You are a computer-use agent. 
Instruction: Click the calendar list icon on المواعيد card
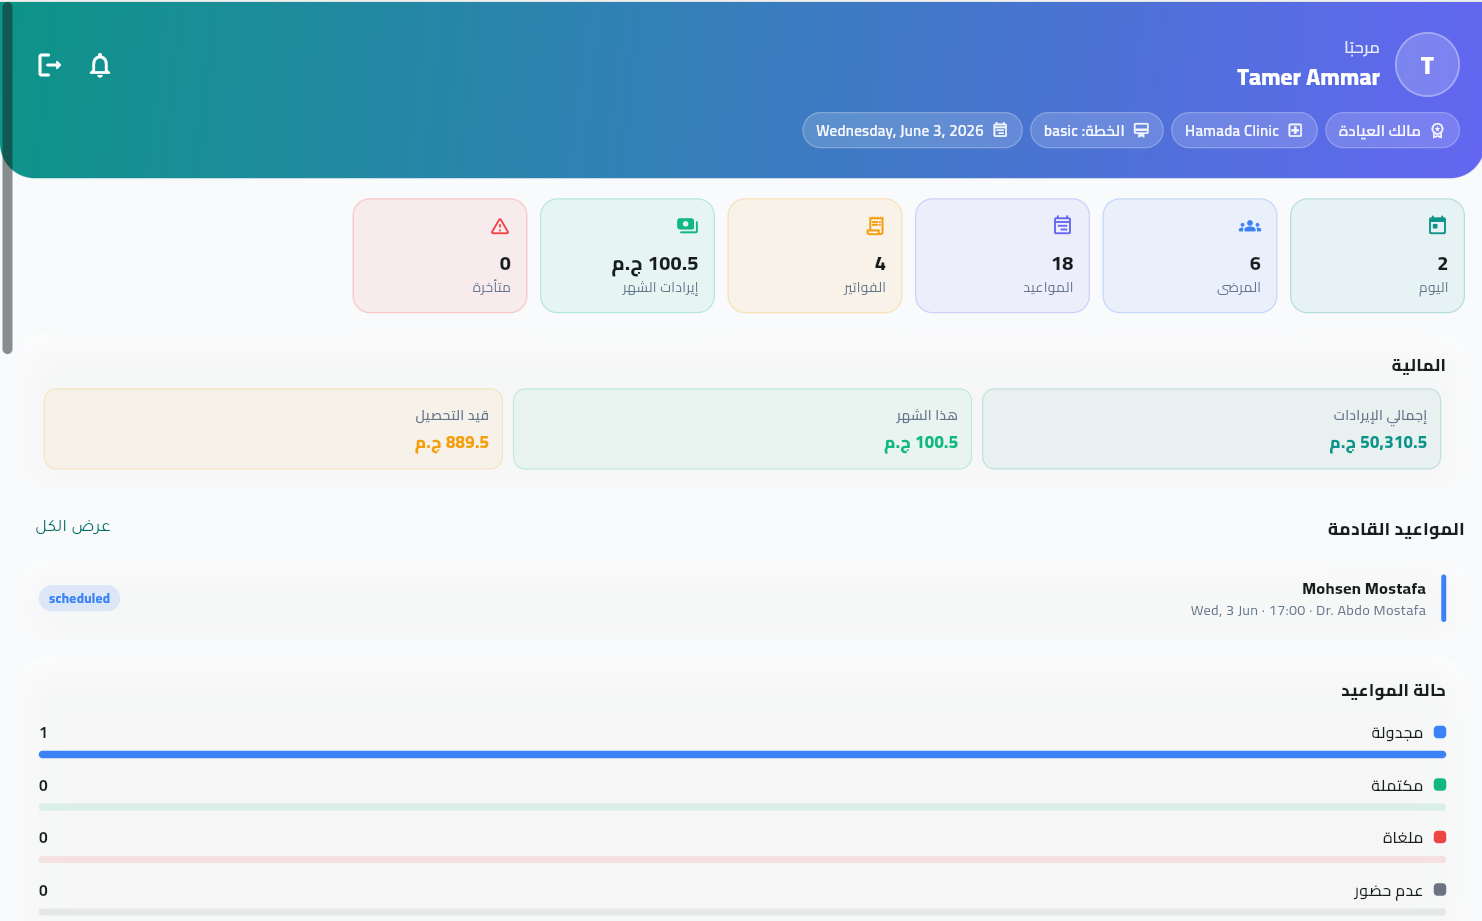(x=1062, y=226)
